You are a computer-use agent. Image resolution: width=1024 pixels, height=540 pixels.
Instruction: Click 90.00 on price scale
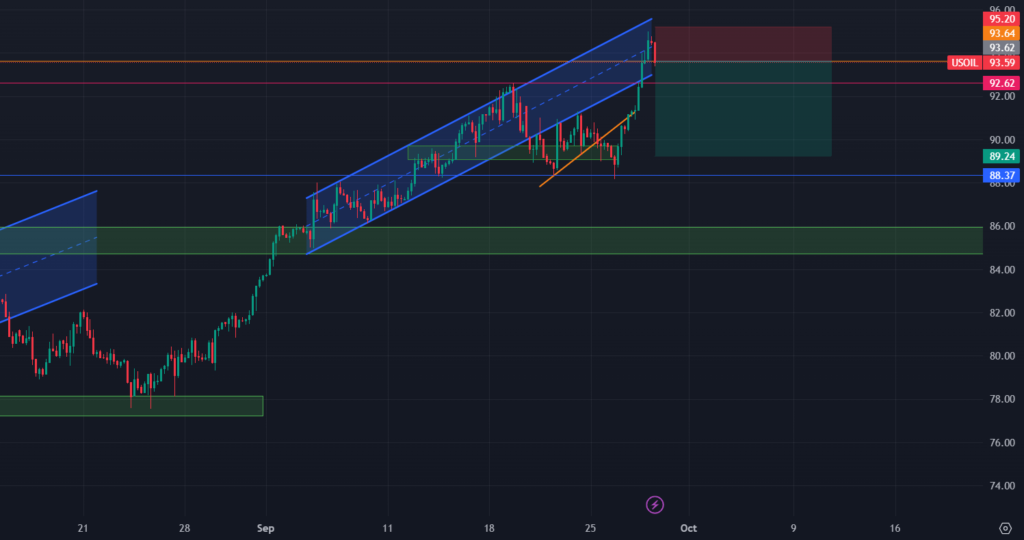pos(1002,140)
